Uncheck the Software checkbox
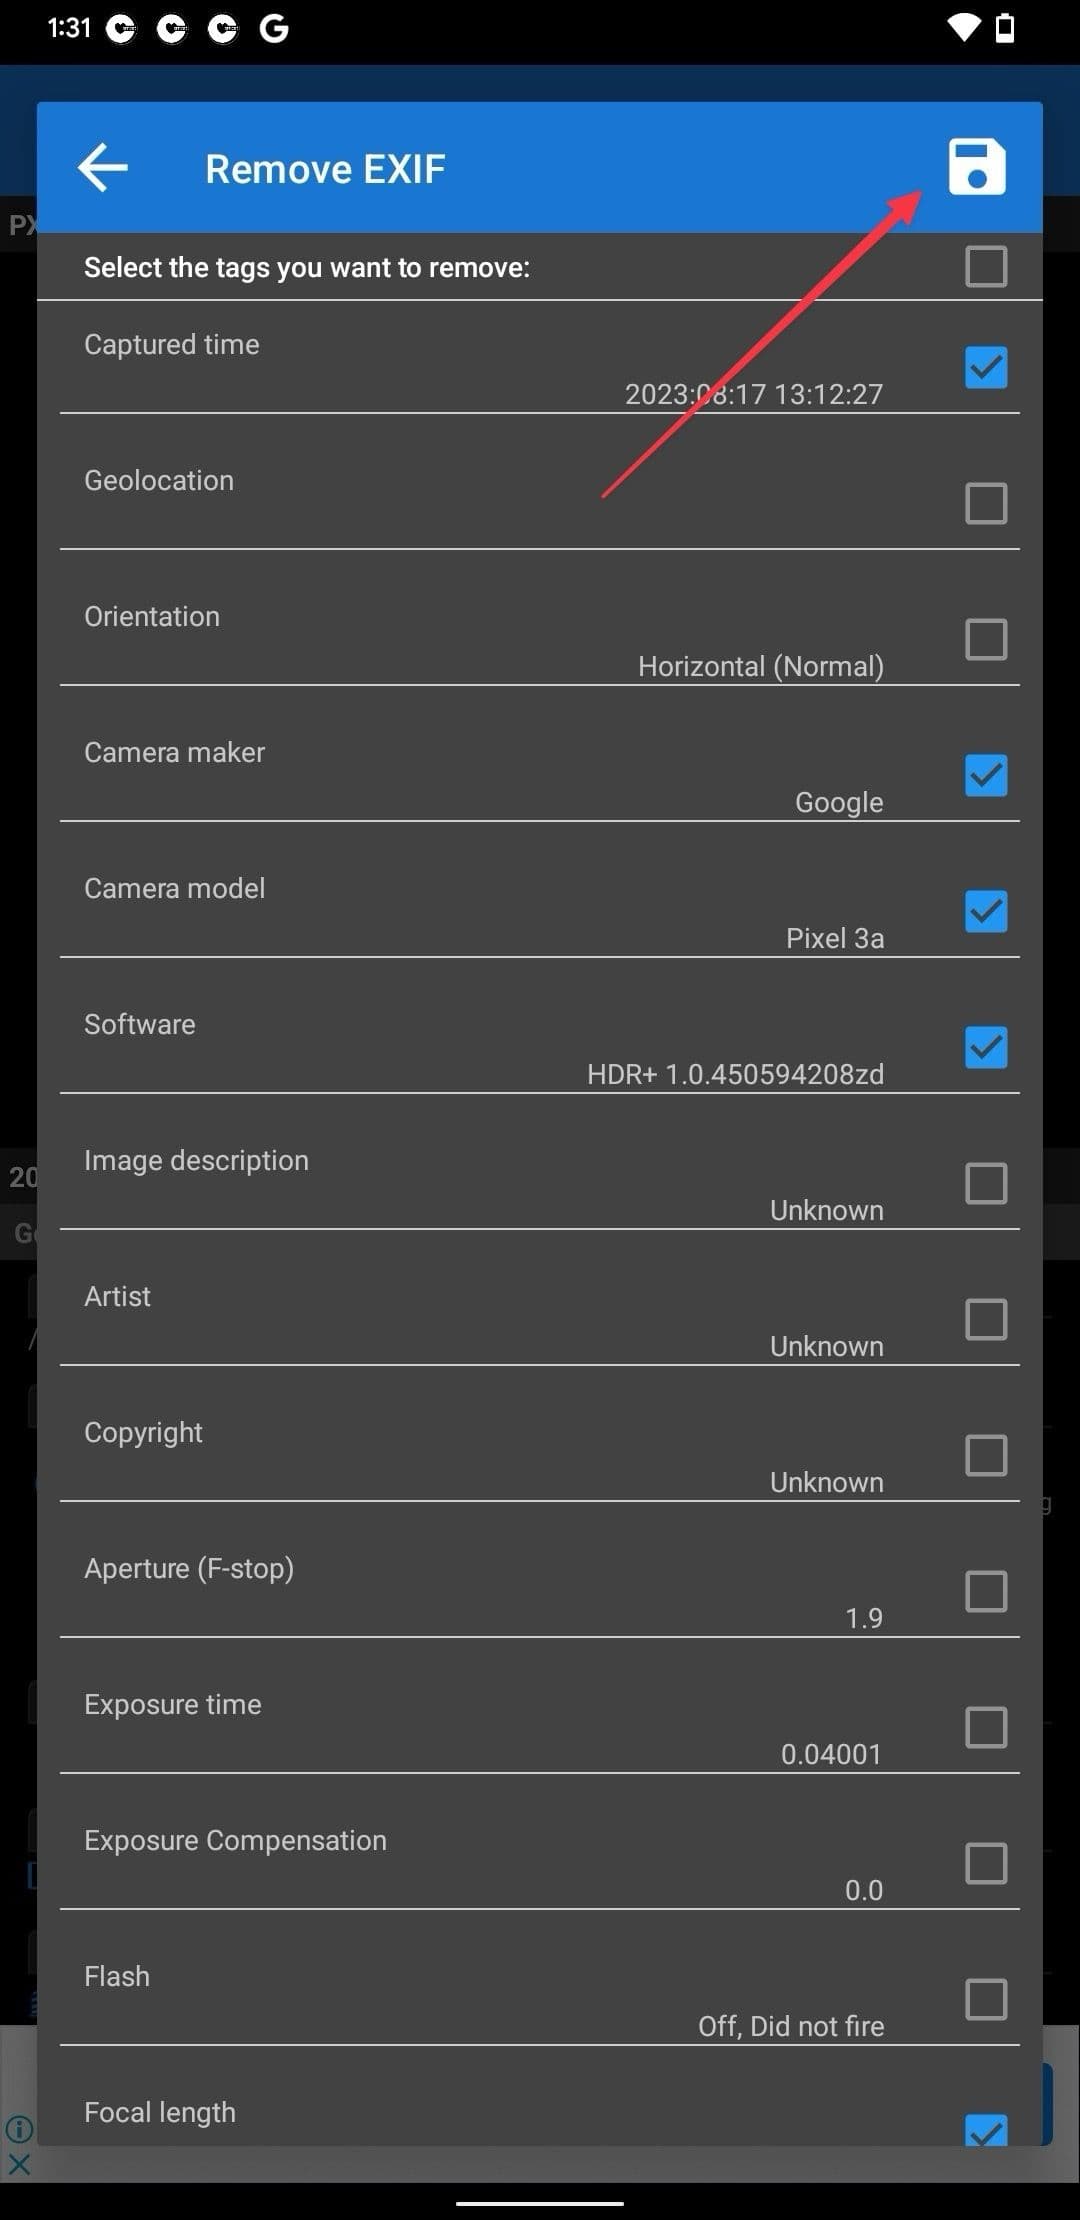The width and height of the screenshot is (1080, 2220). [x=985, y=1047]
